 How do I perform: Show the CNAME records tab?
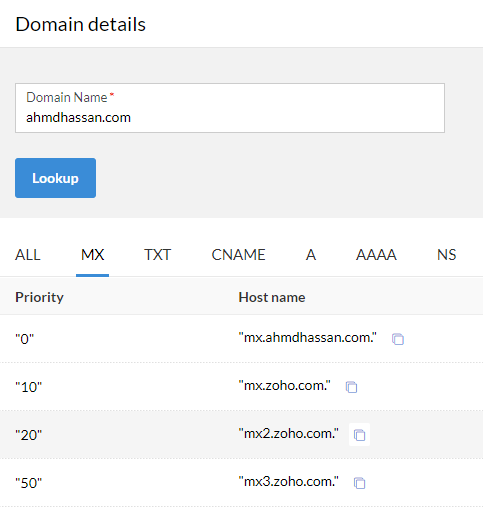click(x=238, y=255)
